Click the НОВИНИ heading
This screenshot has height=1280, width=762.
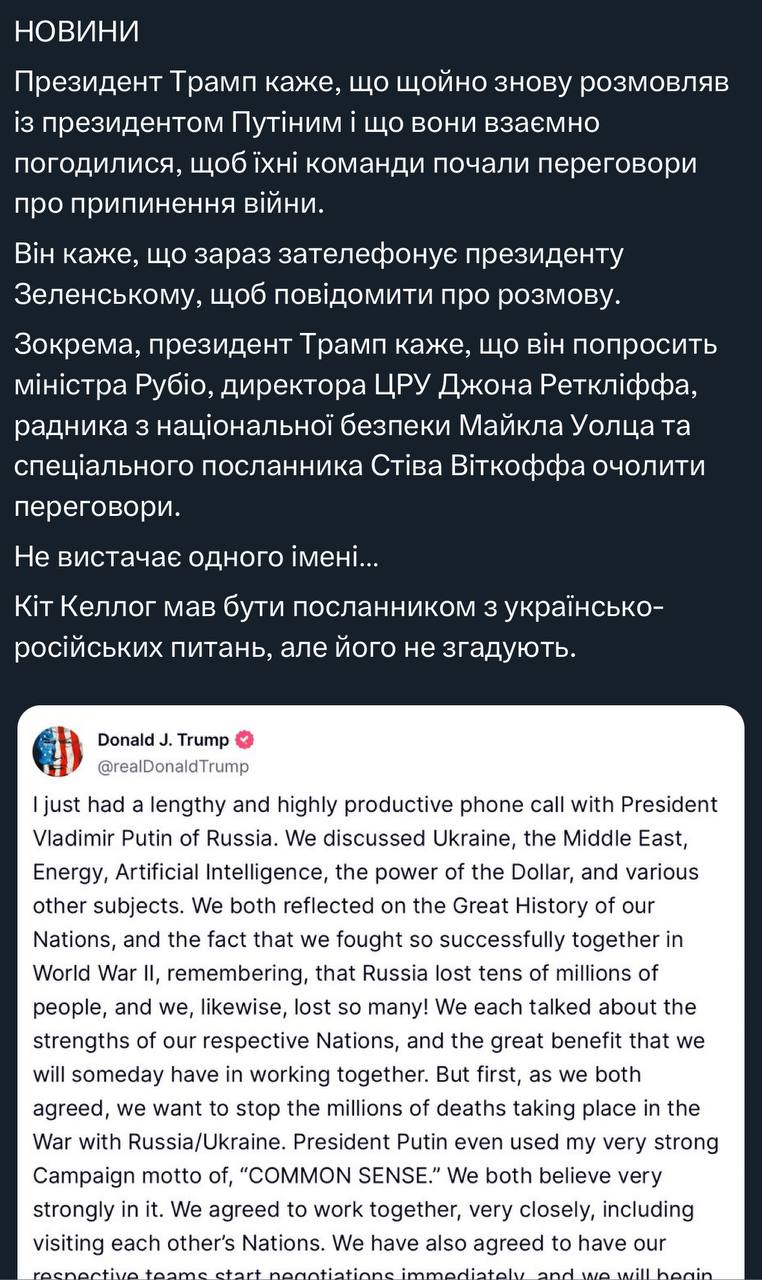[77, 32]
